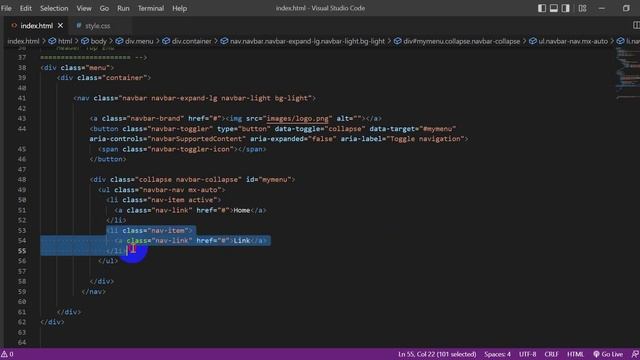
Task: Click the closing </ul> tag on line 56
Action: [108, 261]
